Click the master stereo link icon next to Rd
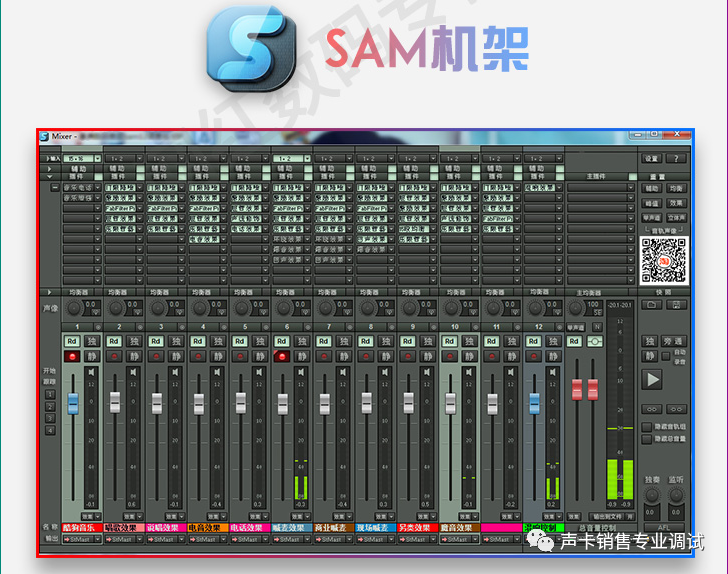Screen dimensions: 728x574 tap(594, 341)
